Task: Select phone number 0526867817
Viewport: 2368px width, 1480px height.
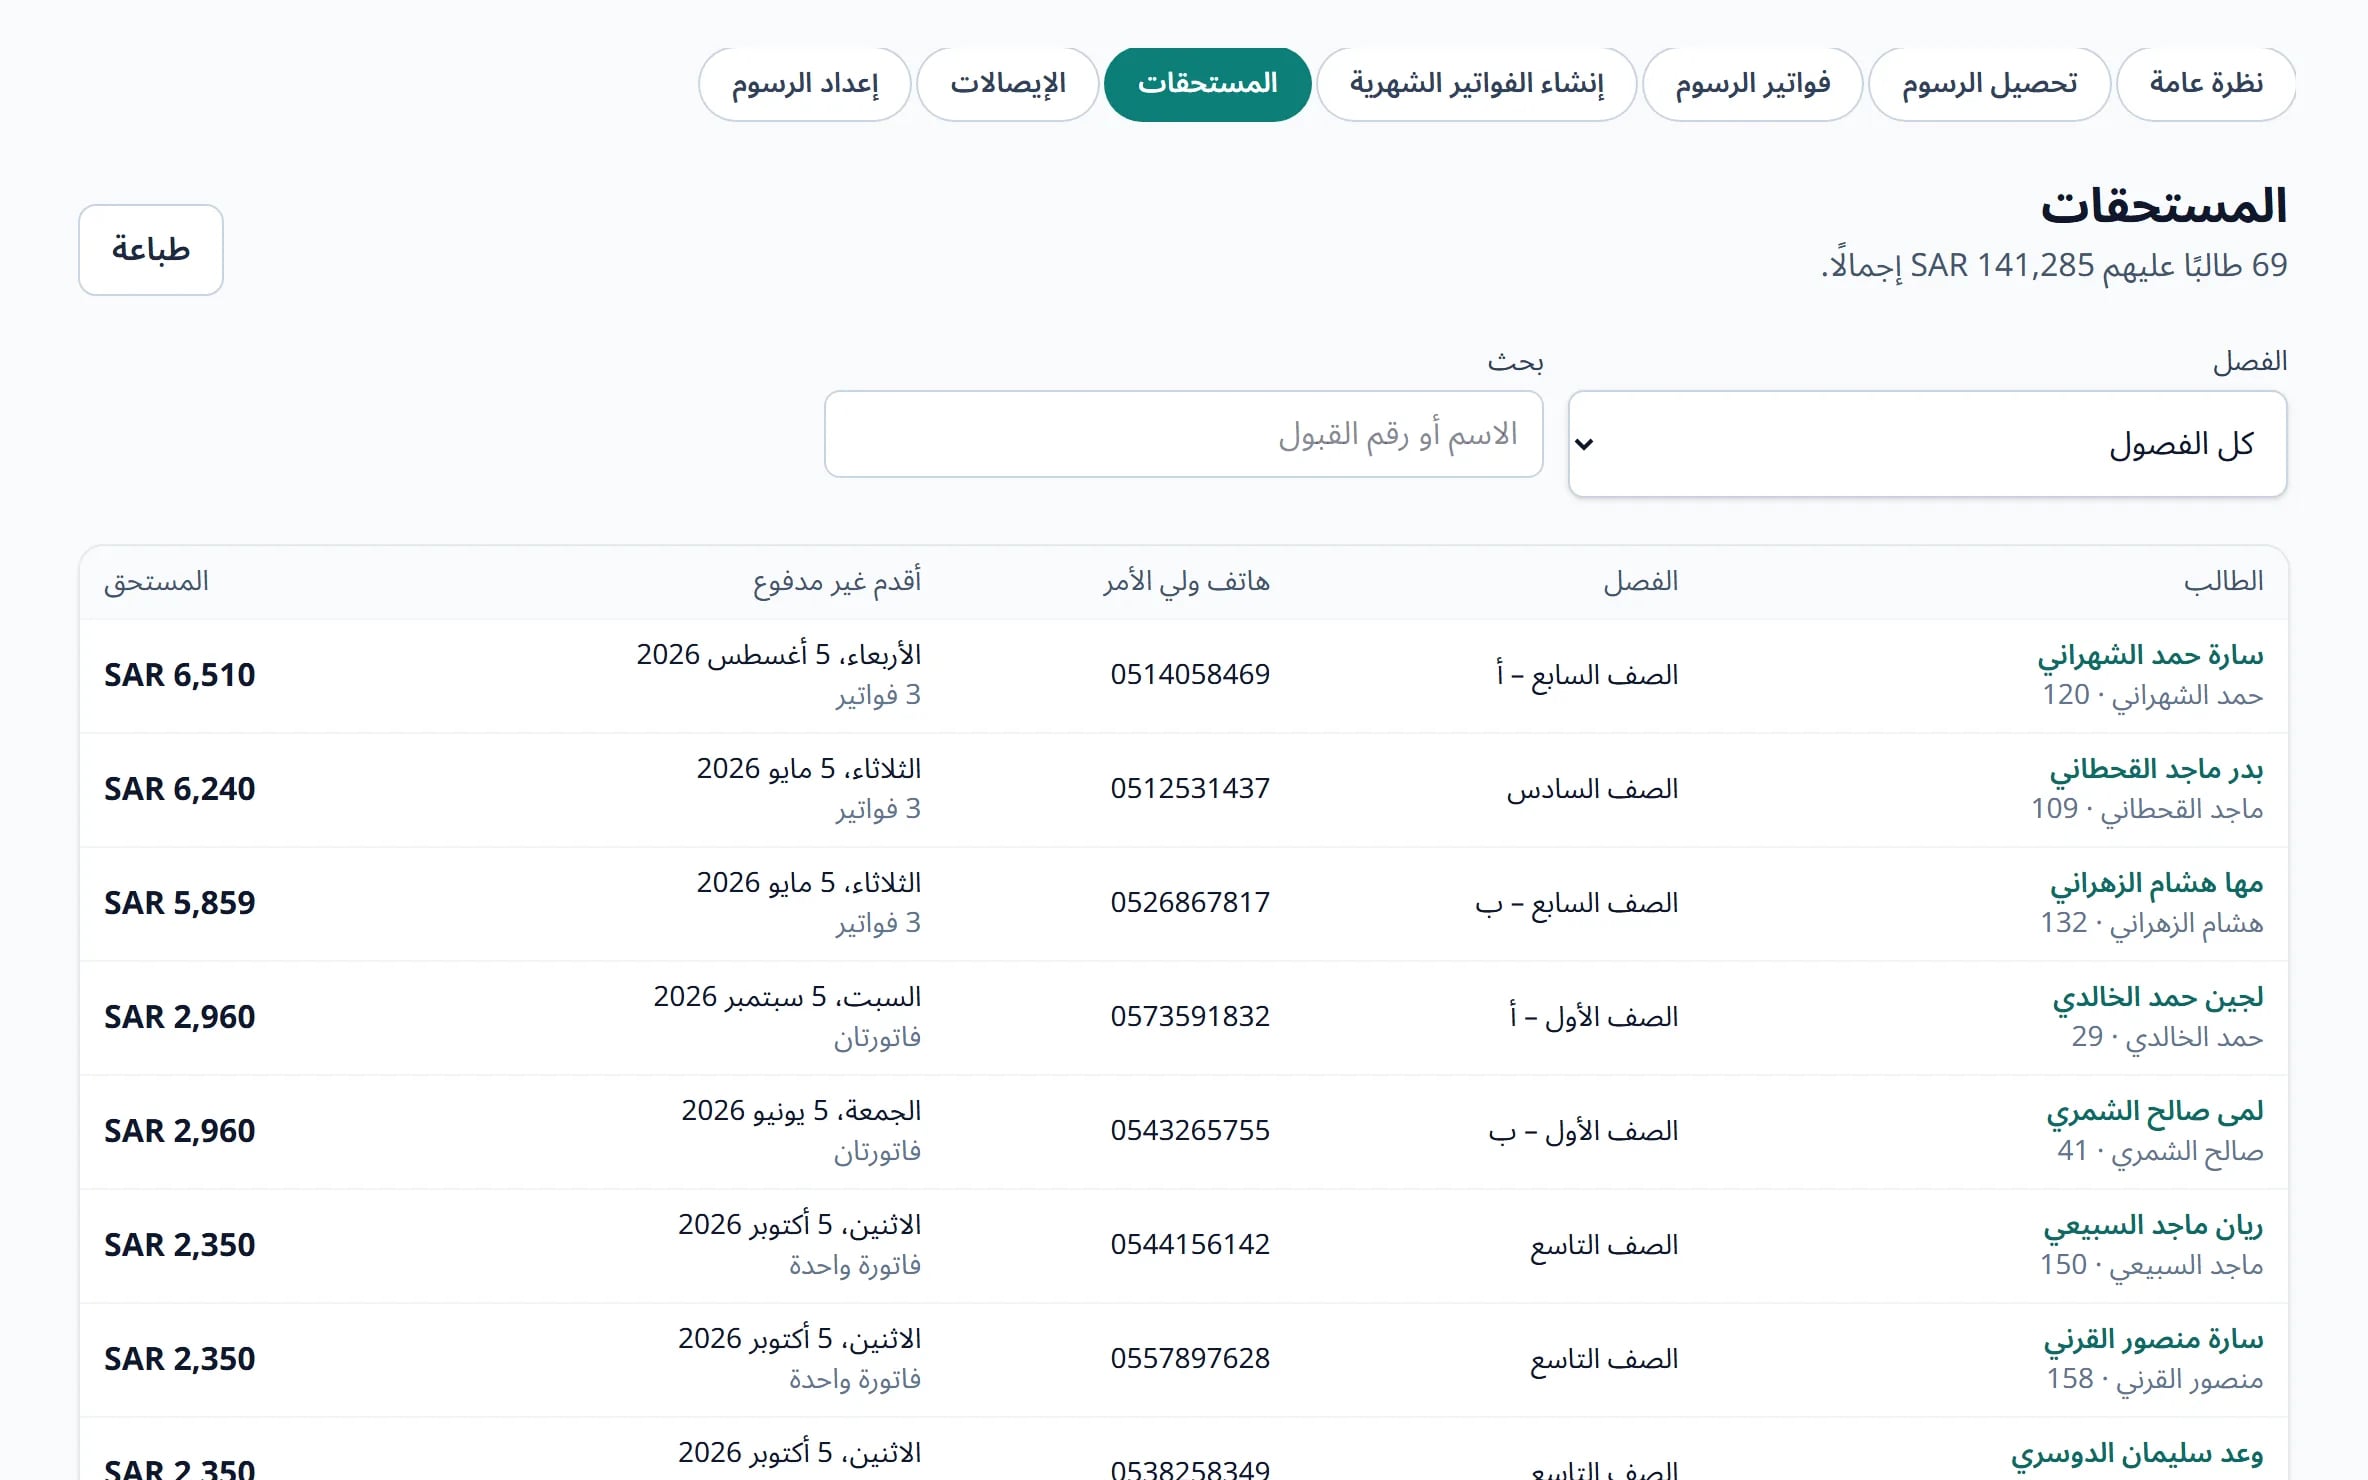Action: tap(1190, 903)
